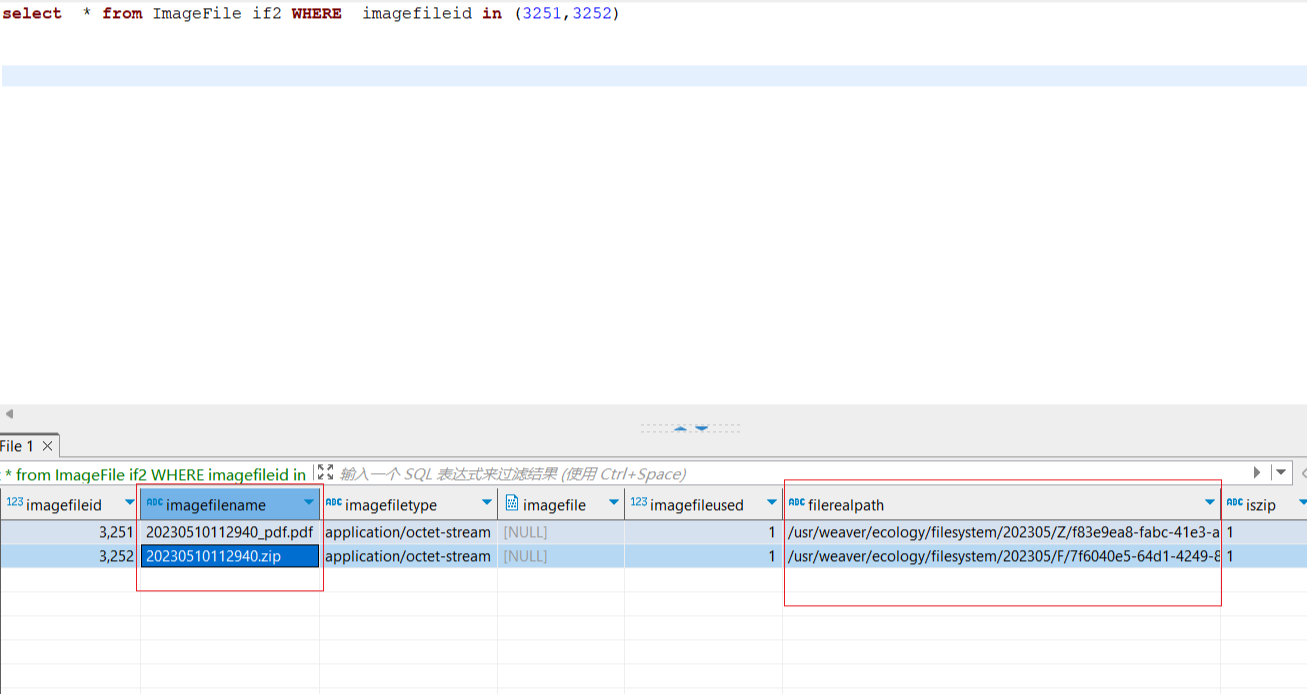Open iszip column filter dropdown

pyautogui.click(x=1301, y=503)
